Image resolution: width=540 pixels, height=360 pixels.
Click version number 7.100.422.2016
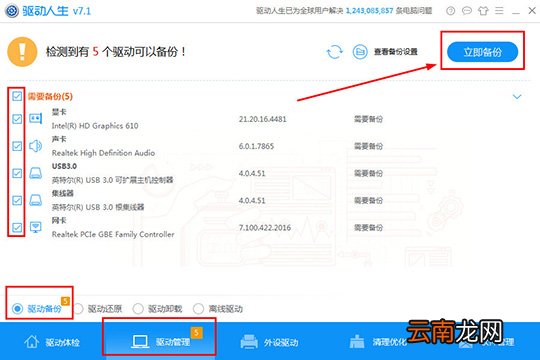(265, 228)
